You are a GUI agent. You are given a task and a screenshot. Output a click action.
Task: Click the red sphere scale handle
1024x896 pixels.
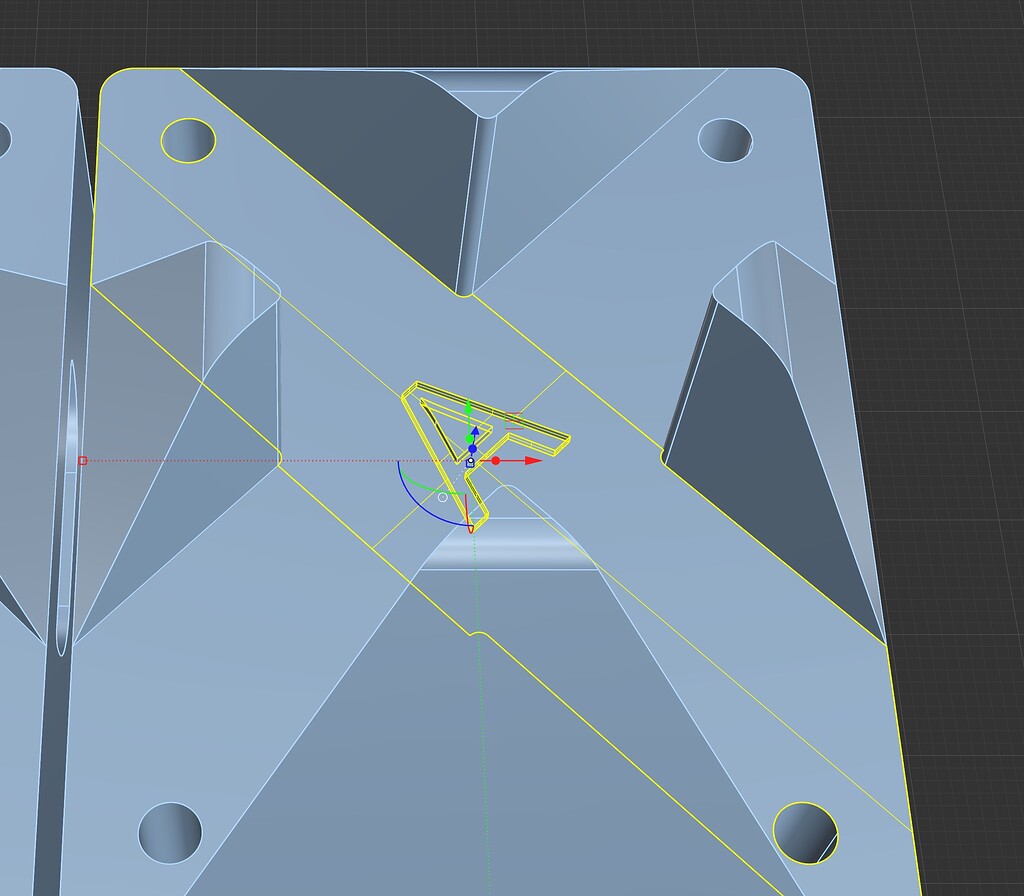[x=495, y=461]
